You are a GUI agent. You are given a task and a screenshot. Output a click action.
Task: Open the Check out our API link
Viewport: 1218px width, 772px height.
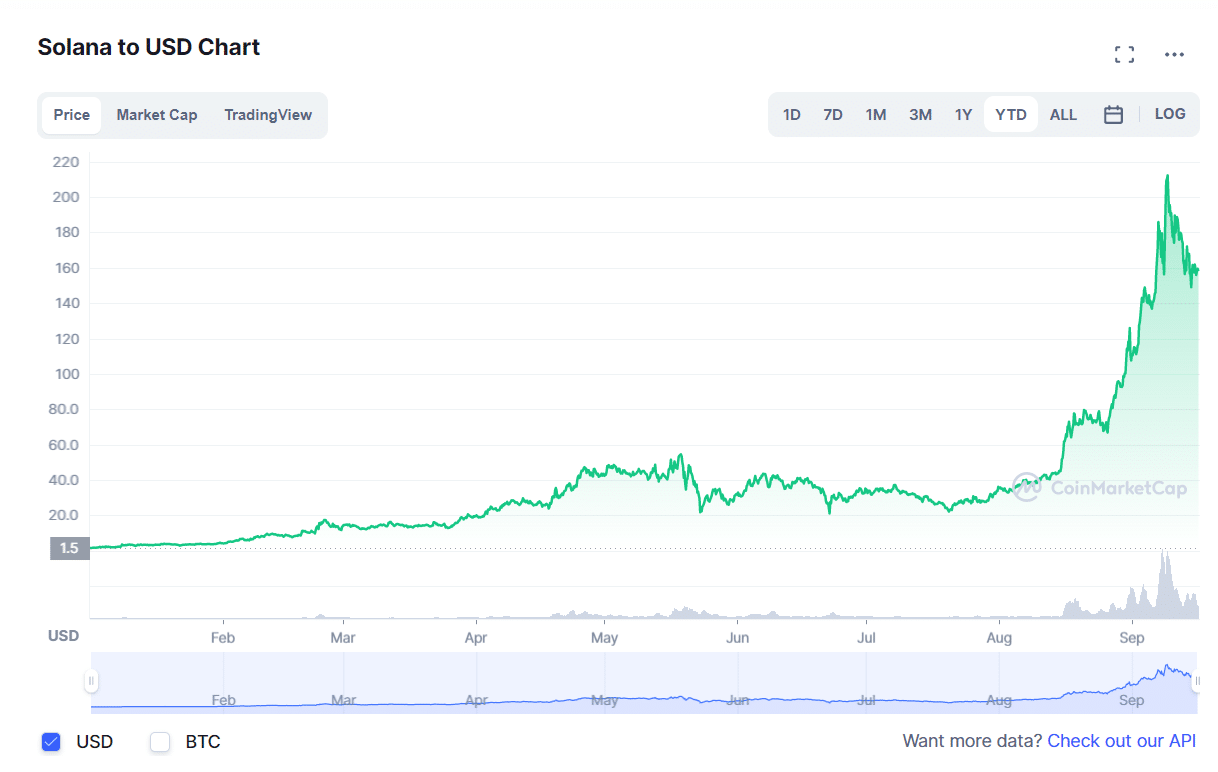tap(1121, 741)
